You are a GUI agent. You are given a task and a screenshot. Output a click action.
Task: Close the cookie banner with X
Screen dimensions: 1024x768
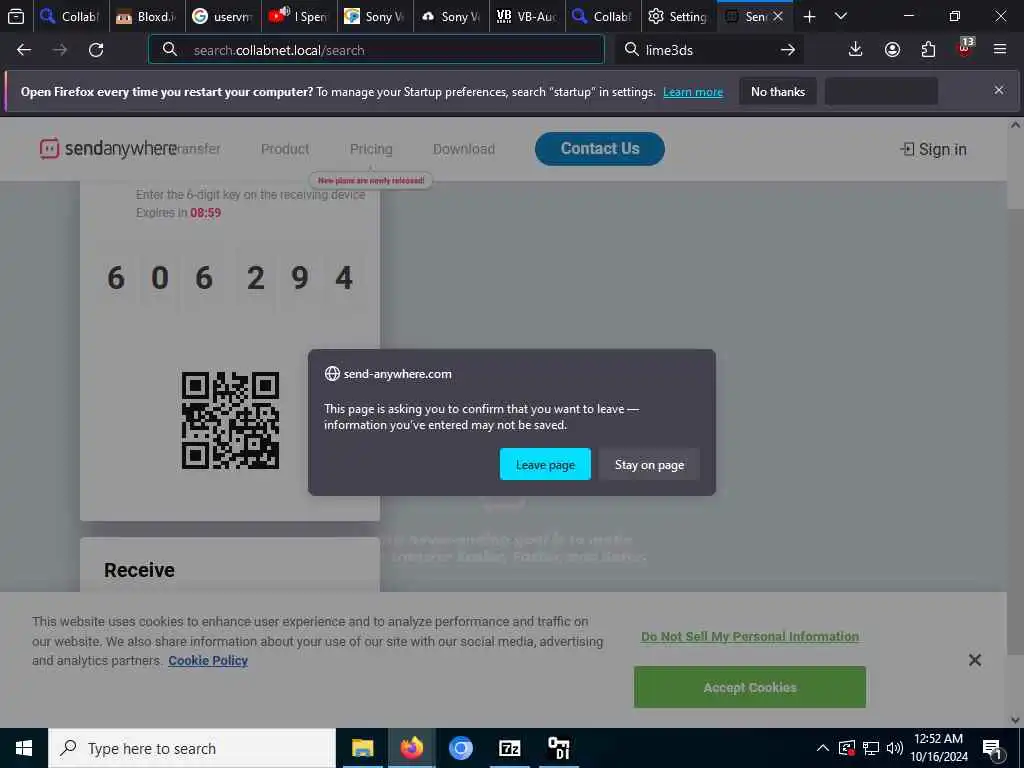(x=974, y=660)
